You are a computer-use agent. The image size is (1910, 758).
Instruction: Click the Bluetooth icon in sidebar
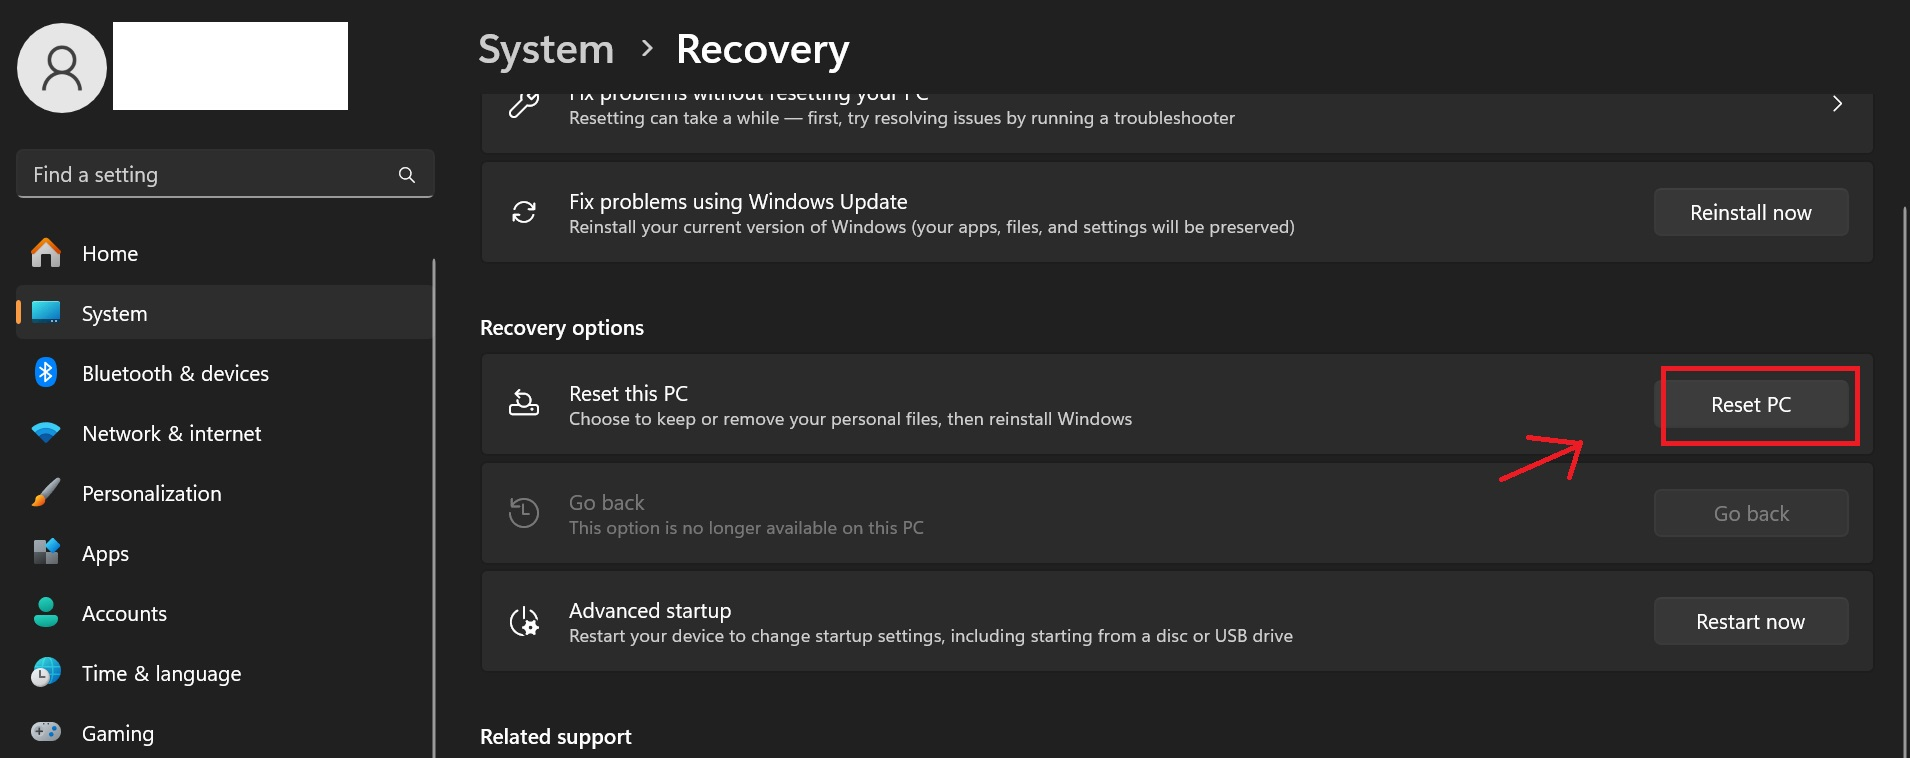46,373
